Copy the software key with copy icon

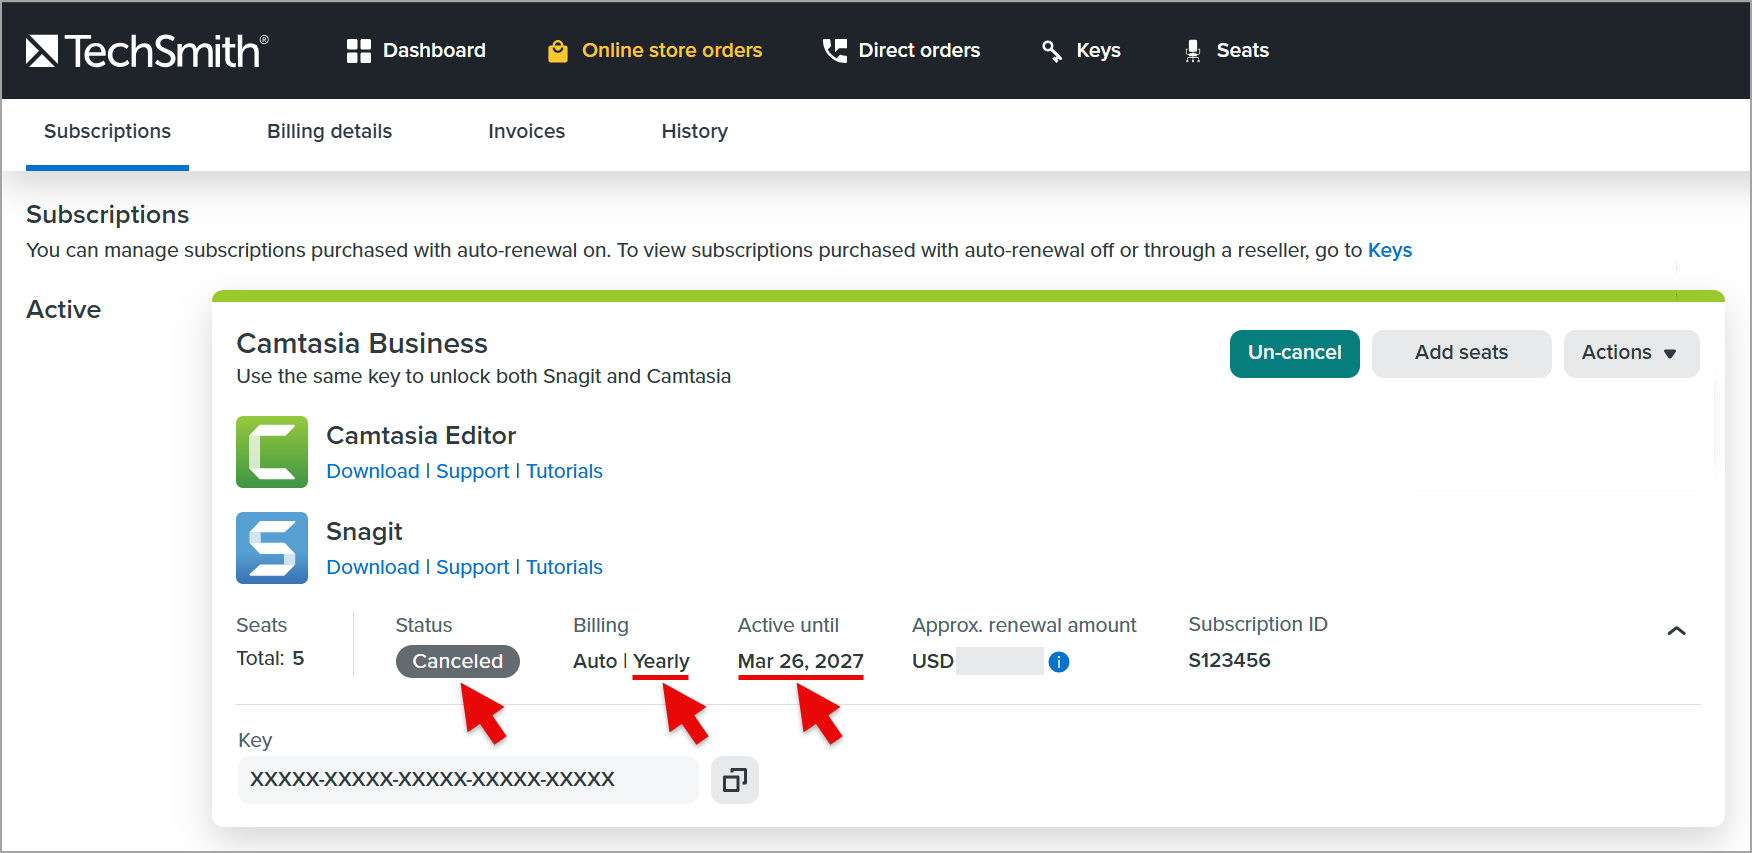pyautogui.click(x=735, y=780)
